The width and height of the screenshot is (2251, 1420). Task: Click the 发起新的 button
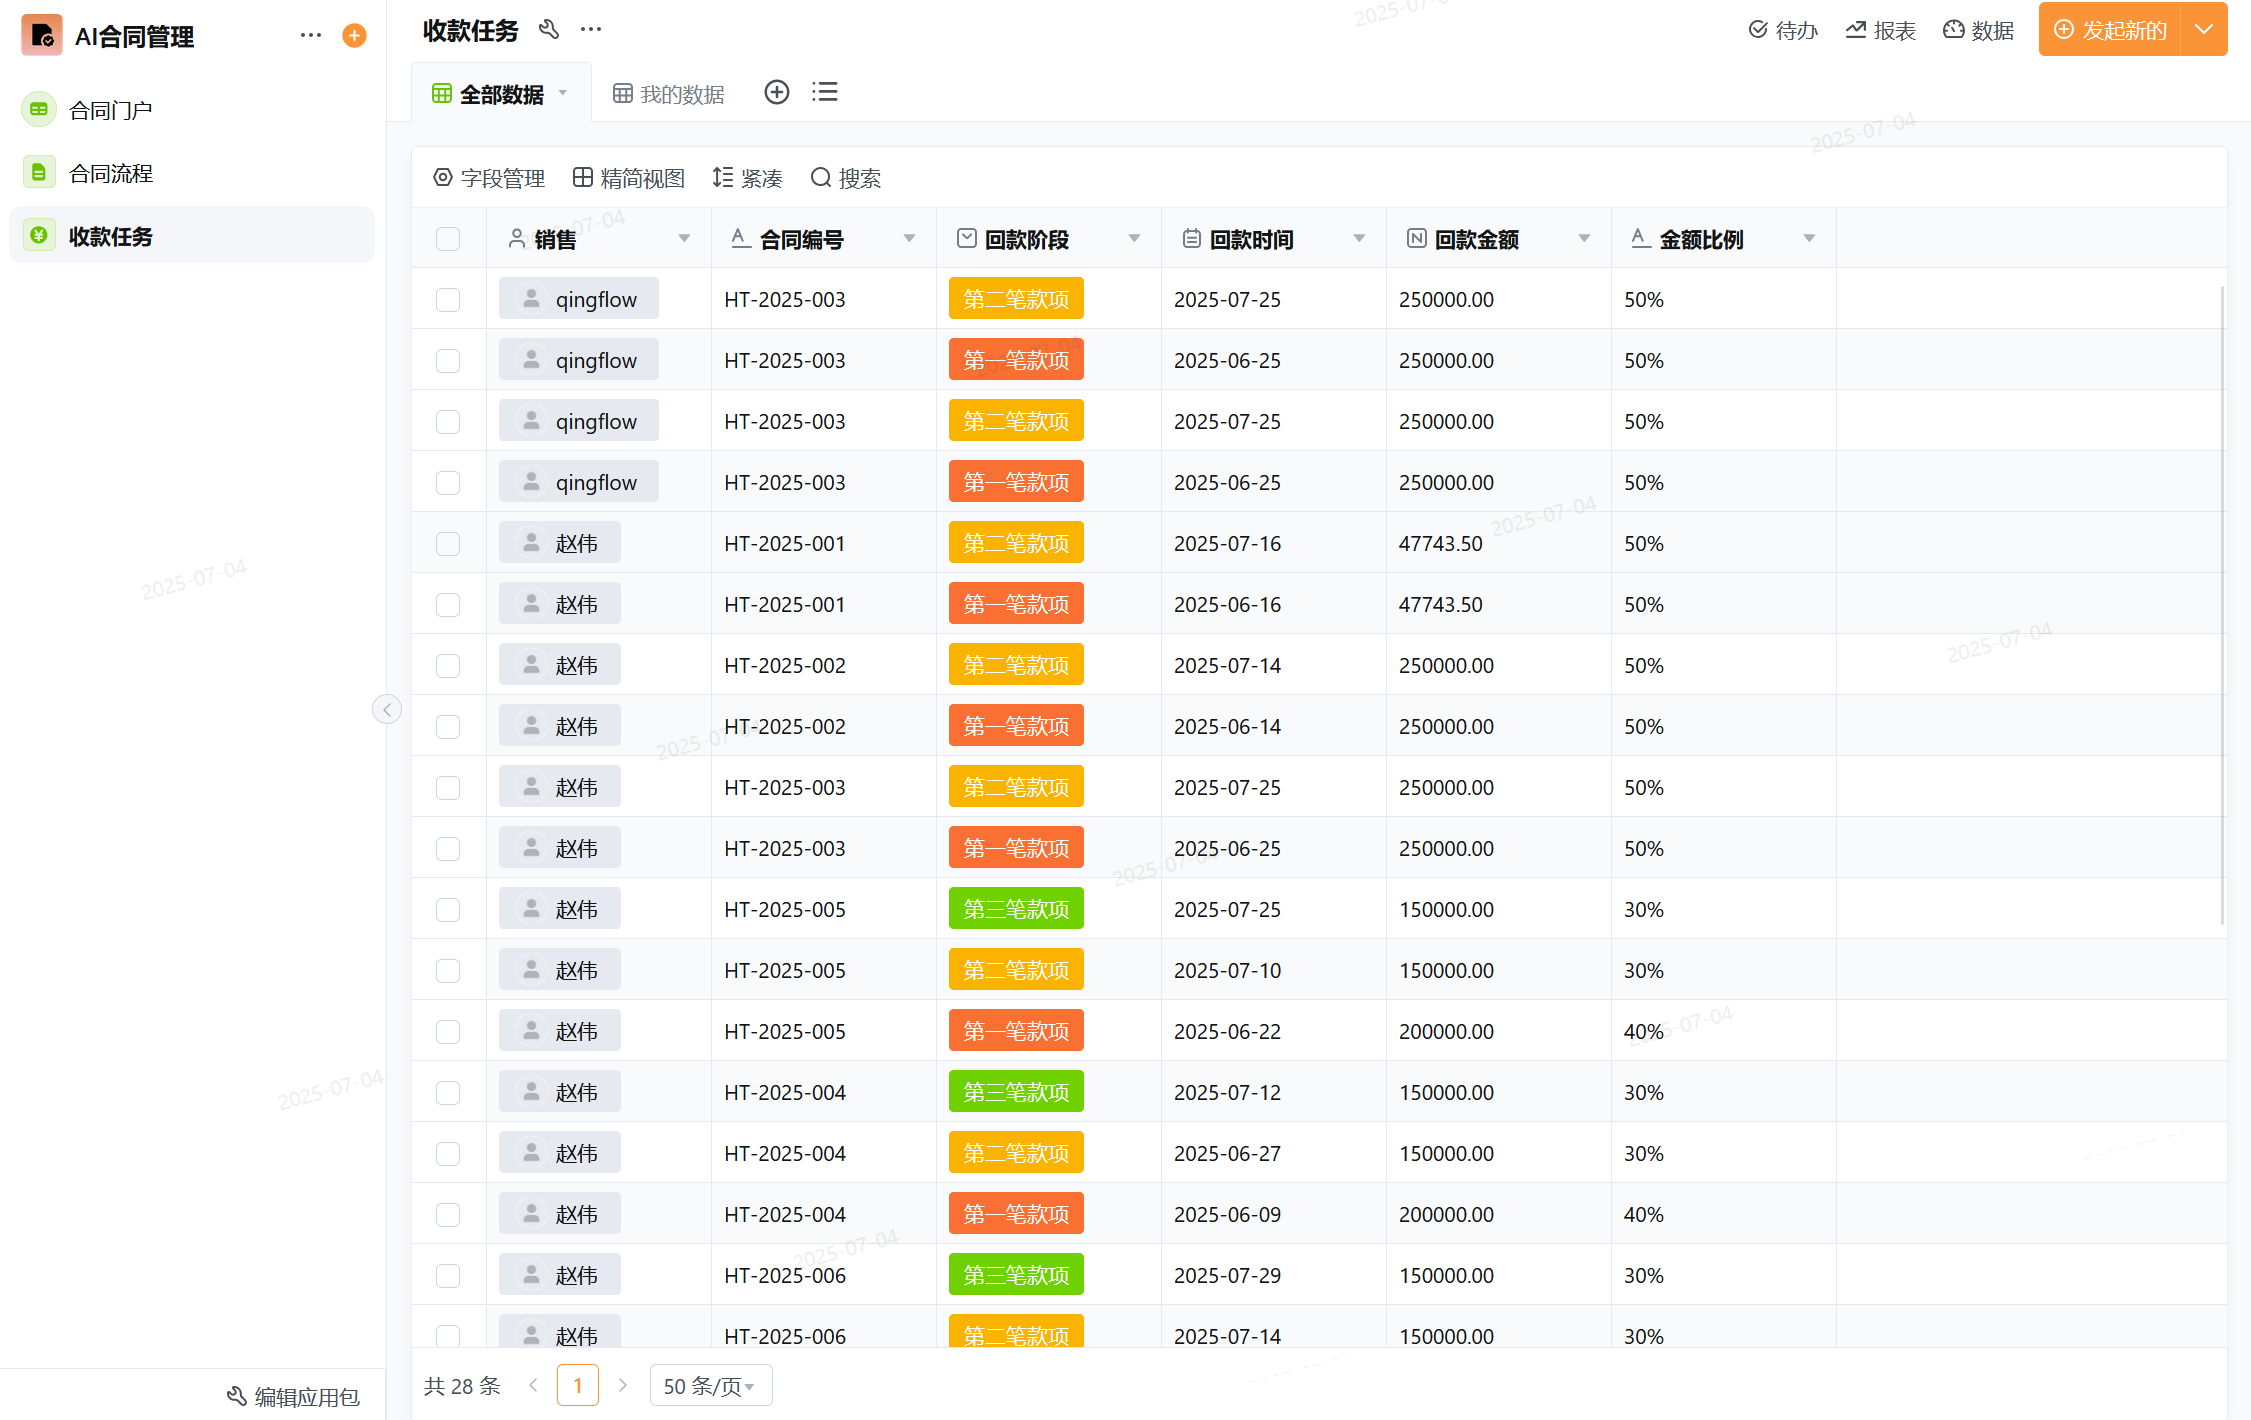click(2110, 30)
